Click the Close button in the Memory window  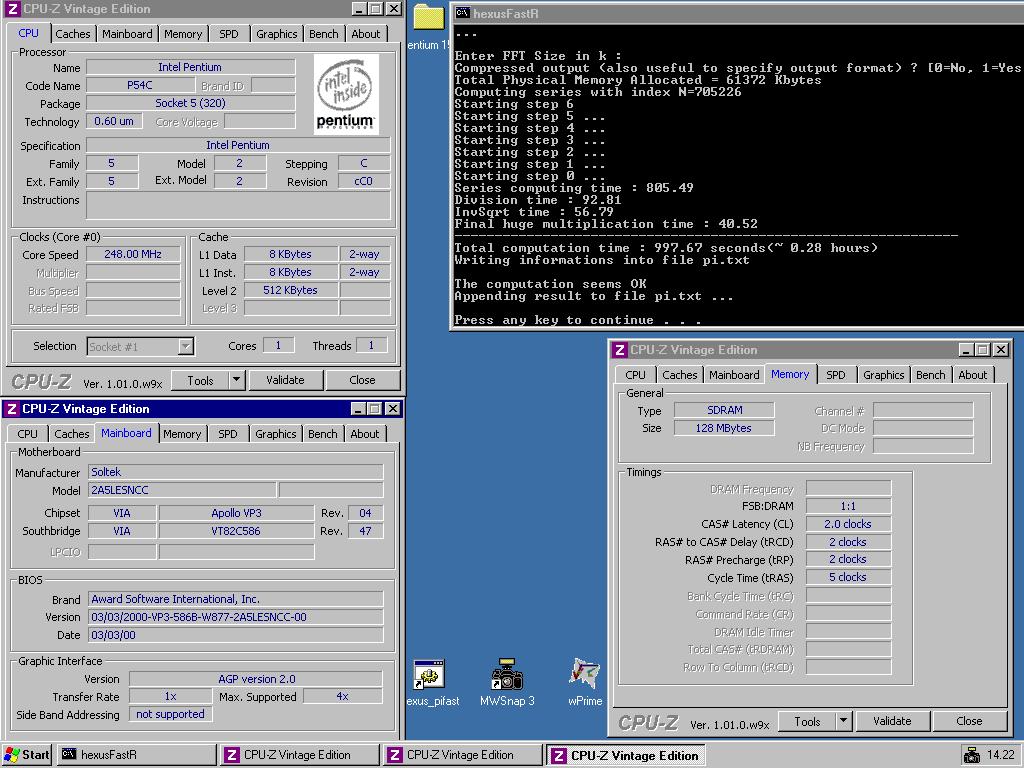(969, 721)
